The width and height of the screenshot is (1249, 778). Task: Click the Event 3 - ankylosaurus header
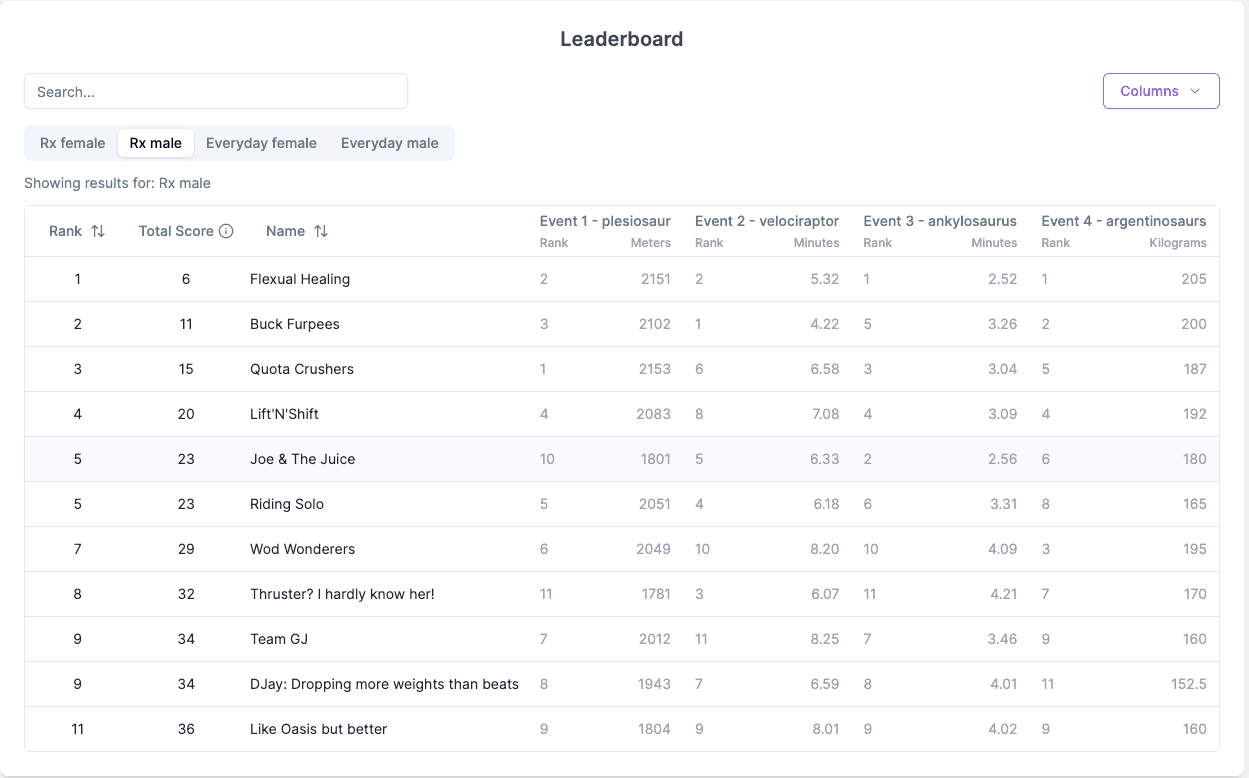940,221
